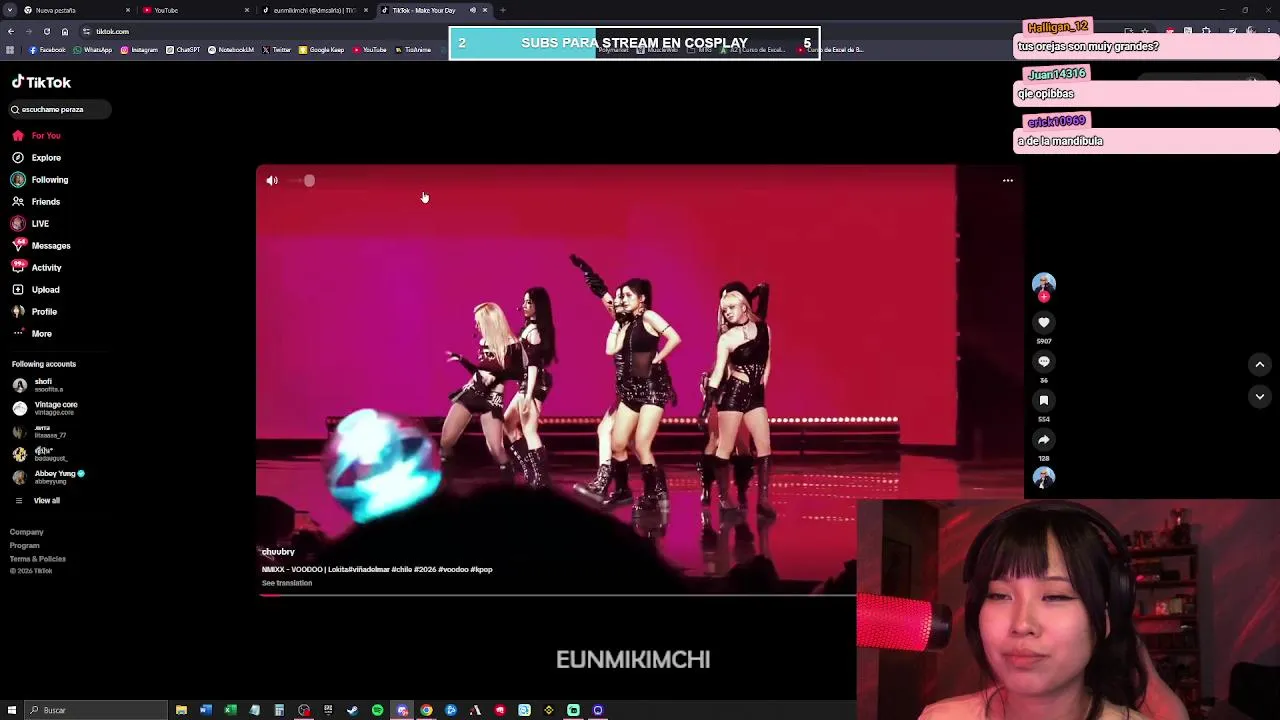The width and height of the screenshot is (1280, 720).
Task: Click the TikTok logo
Action: 42,82
